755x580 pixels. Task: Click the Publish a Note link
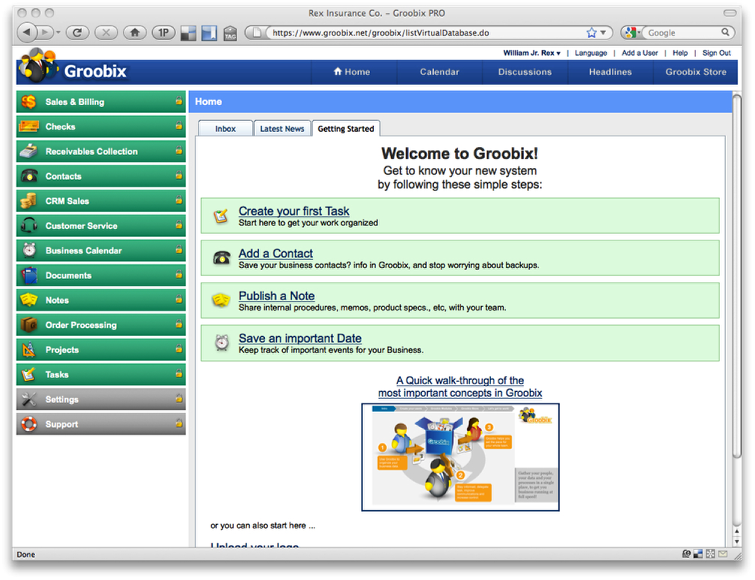click(x=276, y=296)
